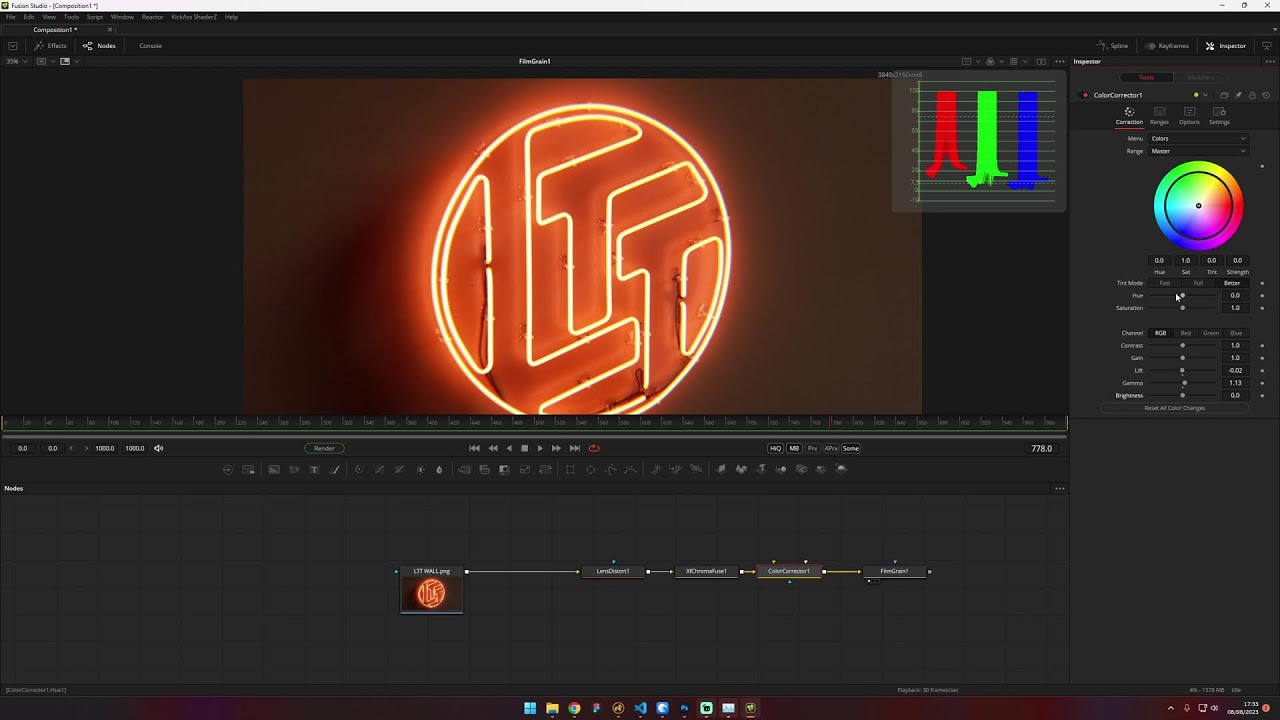
Task: Select the LensDistort1 node
Action: (x=613, y=571)
